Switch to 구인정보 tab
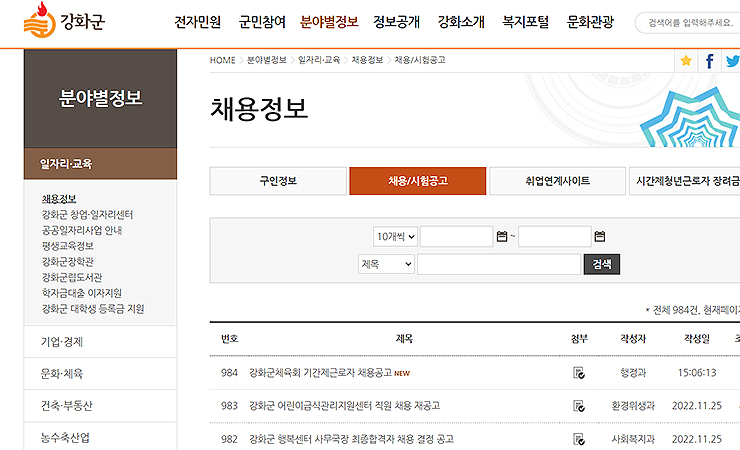The image size is (740, 450). click(278, 181)
